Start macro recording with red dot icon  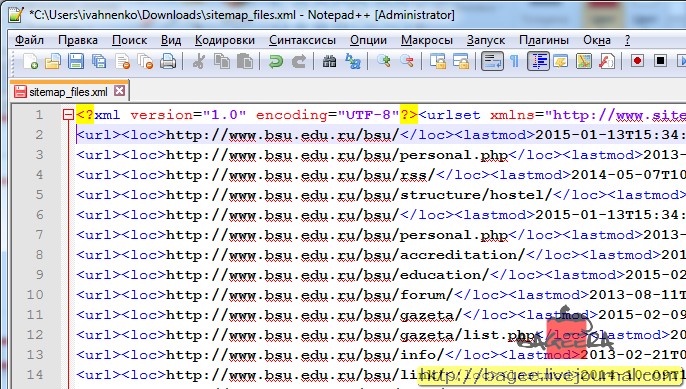[x=637, y=61]
